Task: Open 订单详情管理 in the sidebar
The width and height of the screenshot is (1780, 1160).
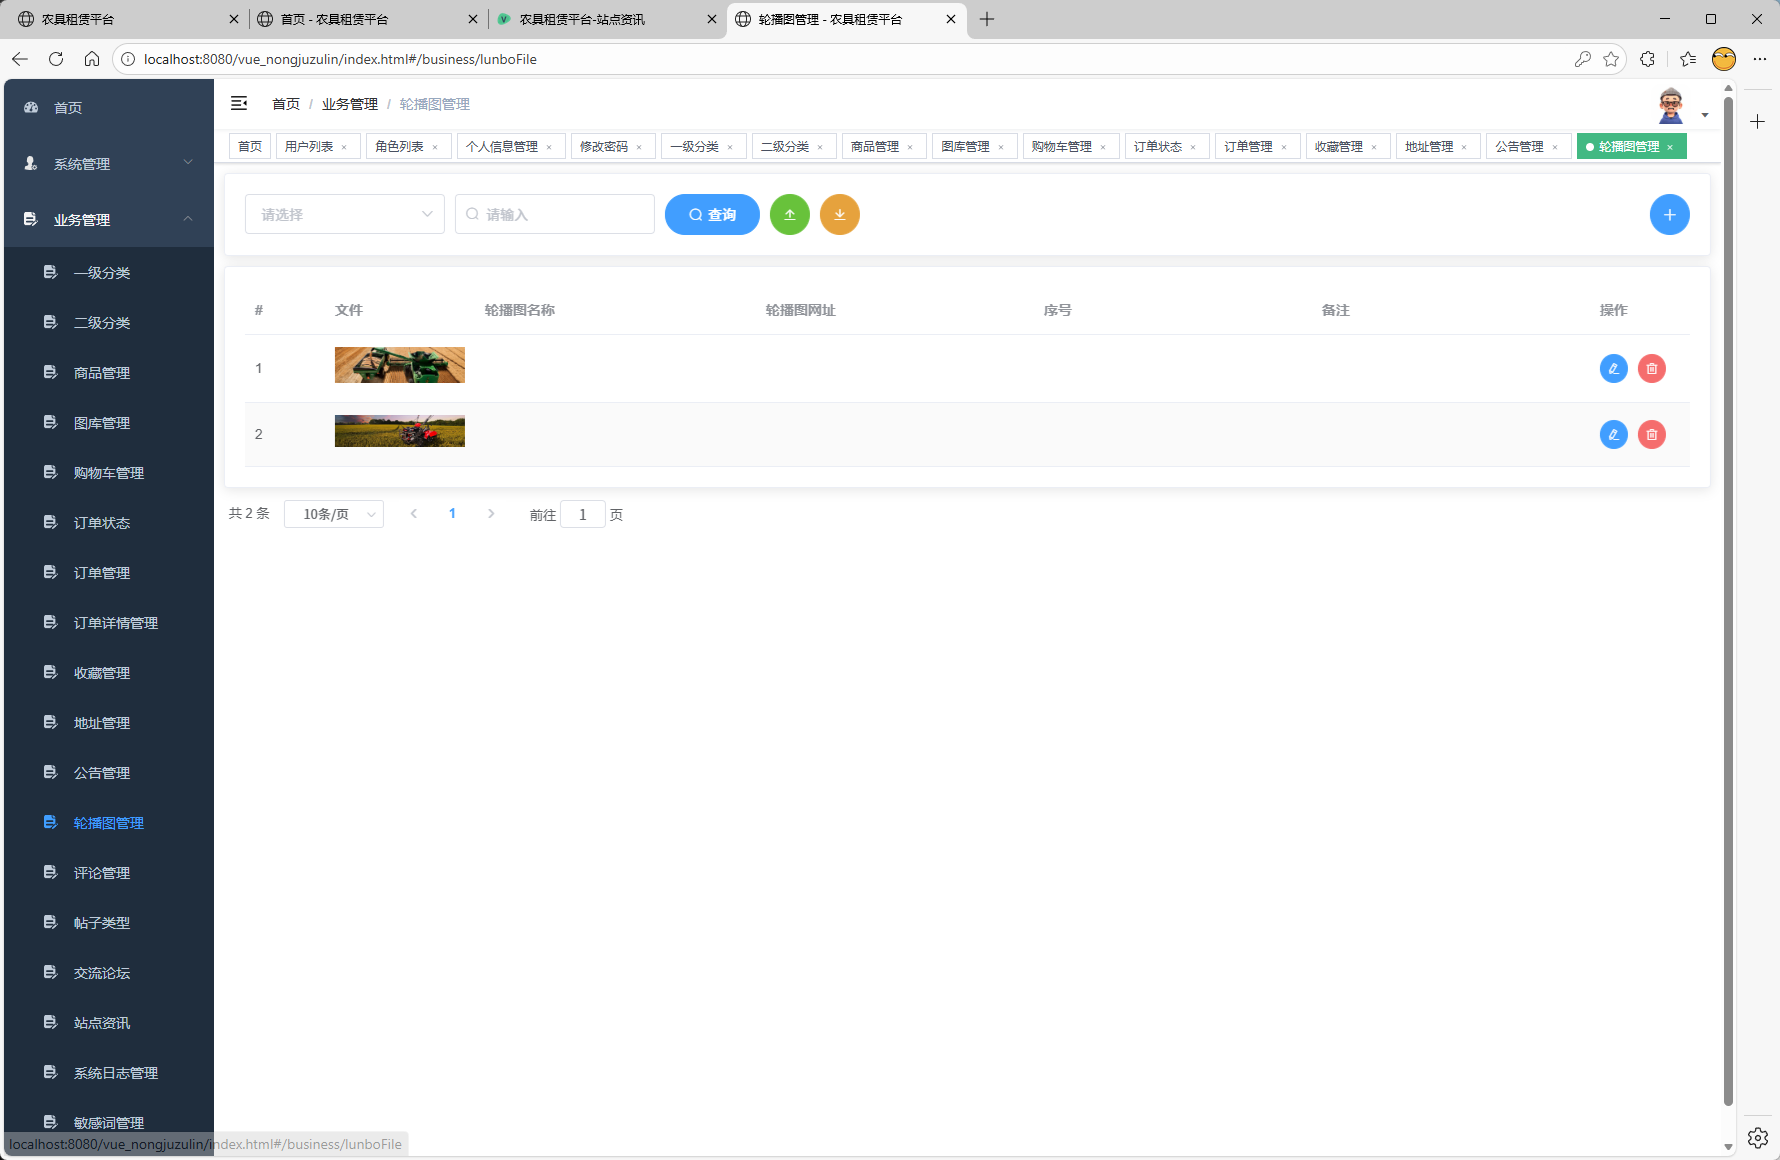Action: (x=109, y=622)
